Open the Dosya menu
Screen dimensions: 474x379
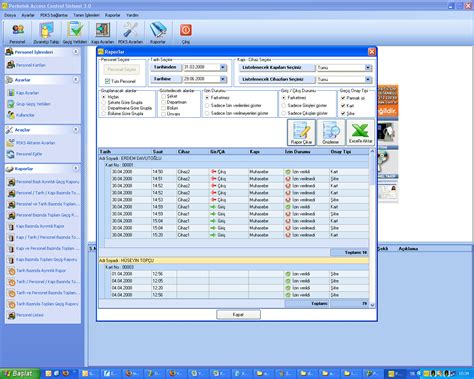click(10, 15)
